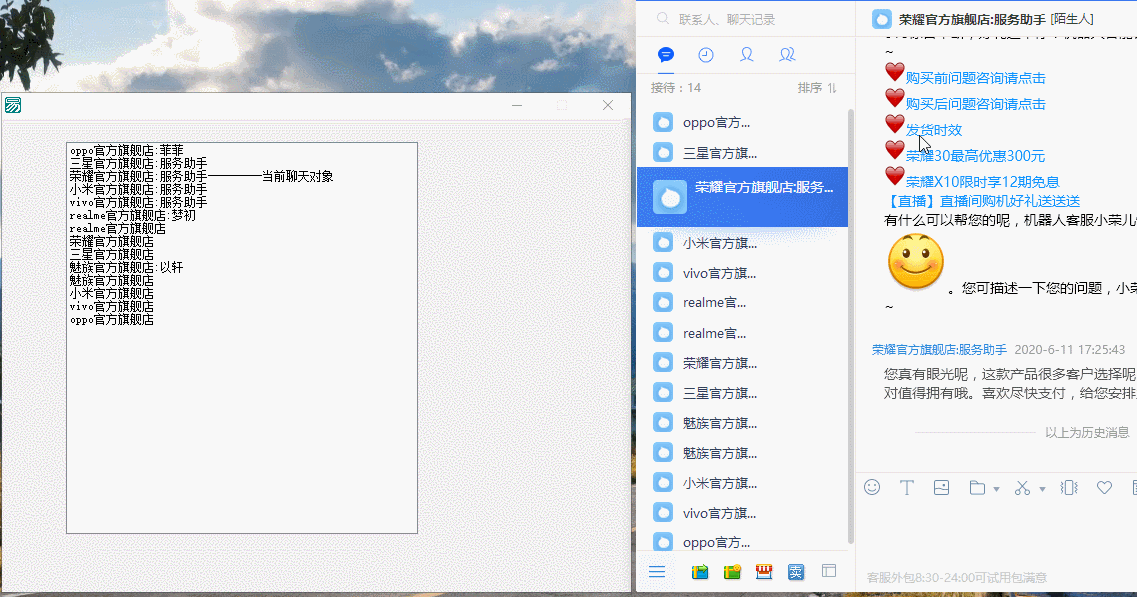Screen dimensions: 1137x597
Task: Click the send file folder icon
Action: [977, 487]
